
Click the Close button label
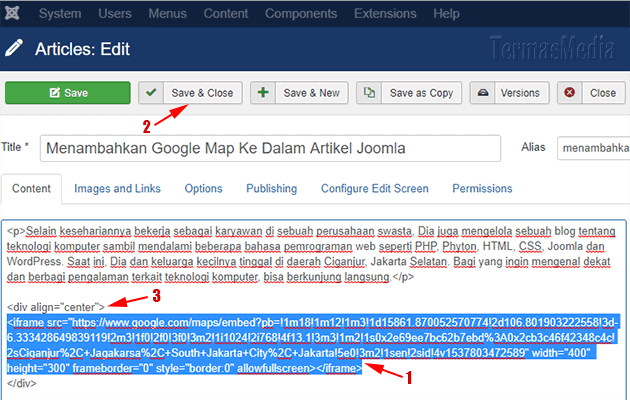pos(603,93)
